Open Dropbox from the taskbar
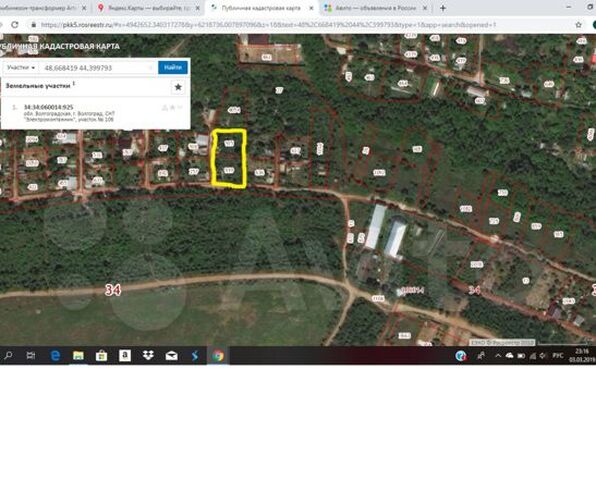 (x=148, y=355)
